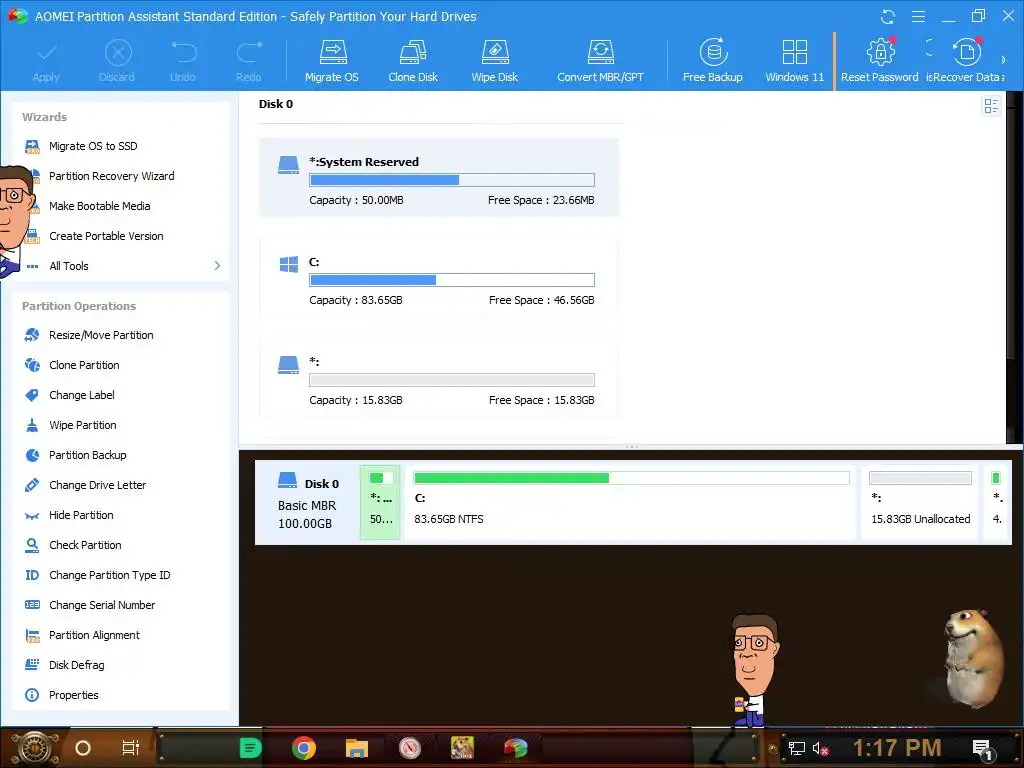Click the Undo arrow icon
Image resolution: width=1024 pixels, height=768 pixels.
pyautogui.click(x=183, y=62)
